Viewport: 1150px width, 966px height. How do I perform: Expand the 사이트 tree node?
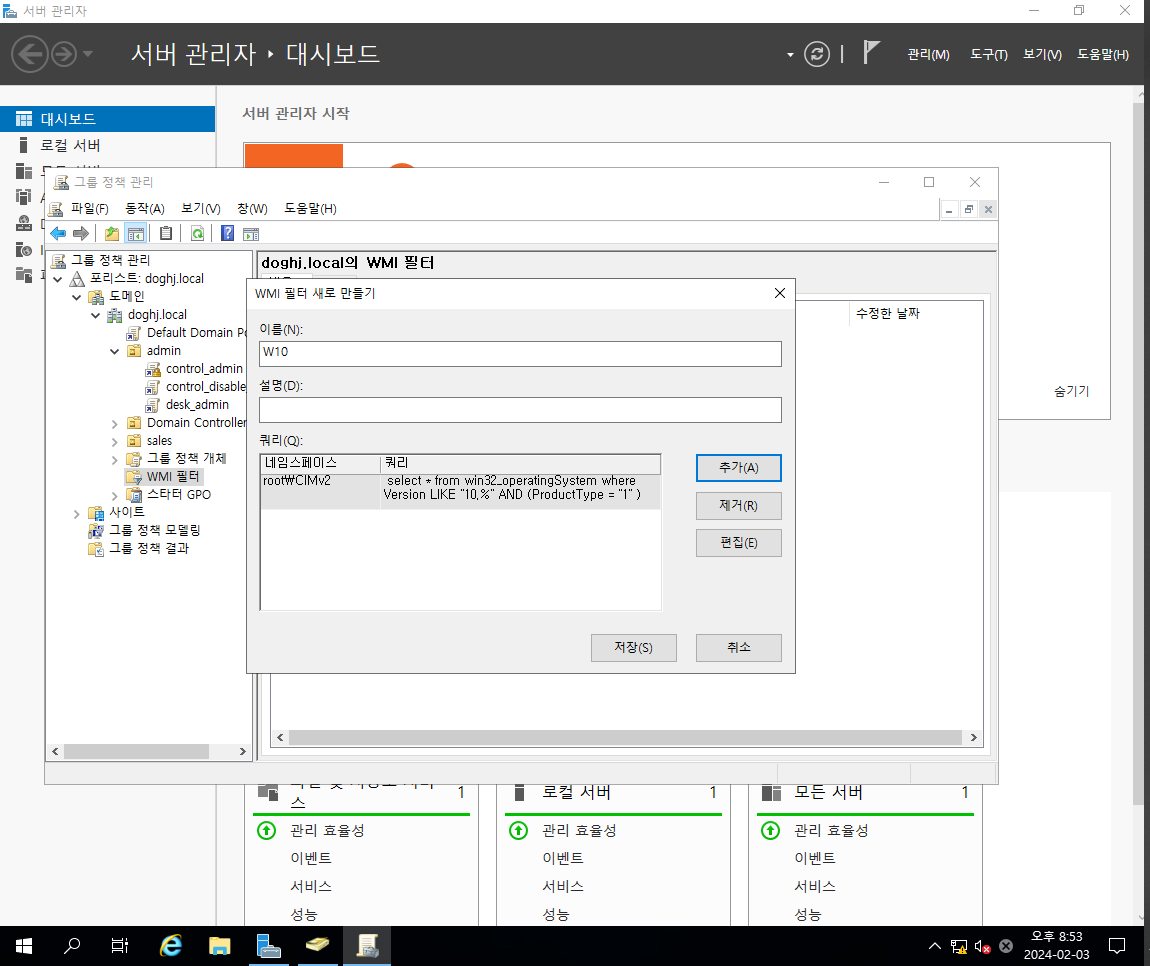pos(76,514)
